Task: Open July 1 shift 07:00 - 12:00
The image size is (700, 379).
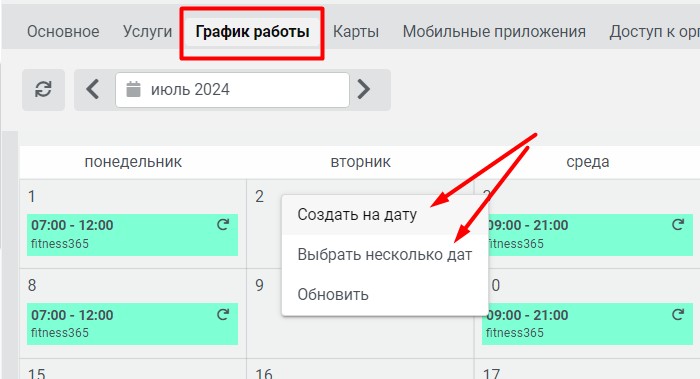Action: [132, 235]
